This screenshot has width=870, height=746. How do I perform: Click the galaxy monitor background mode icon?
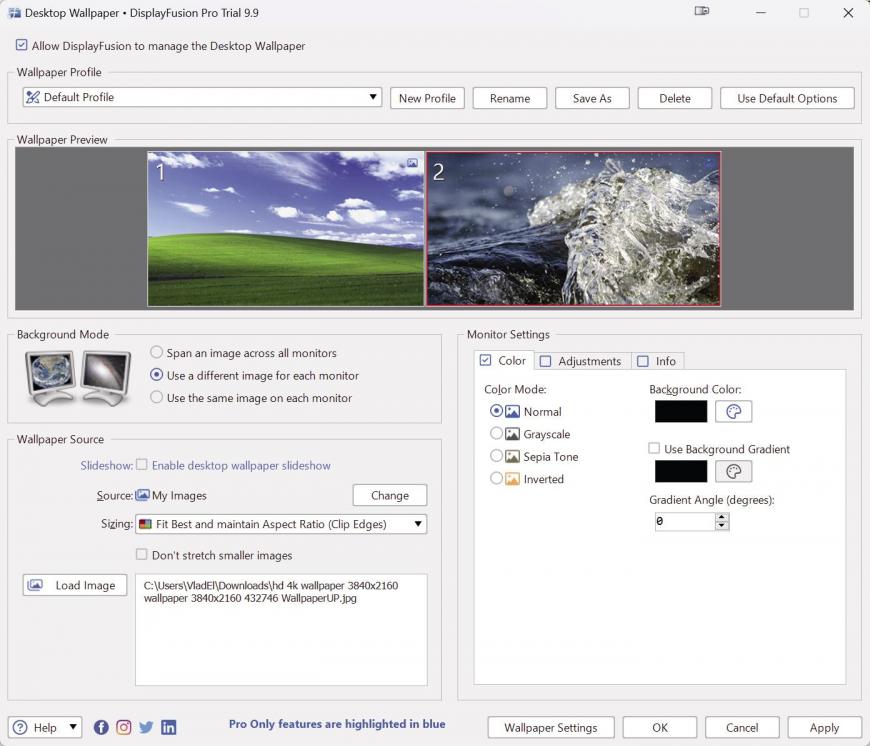point(105,378)
